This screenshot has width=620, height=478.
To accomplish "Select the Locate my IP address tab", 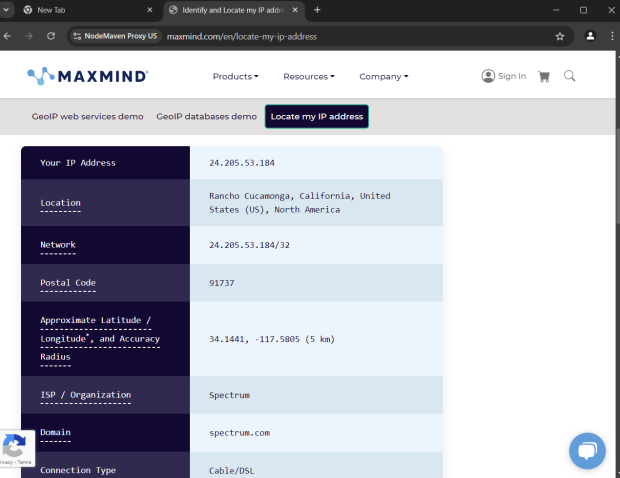I will [316, 117].
